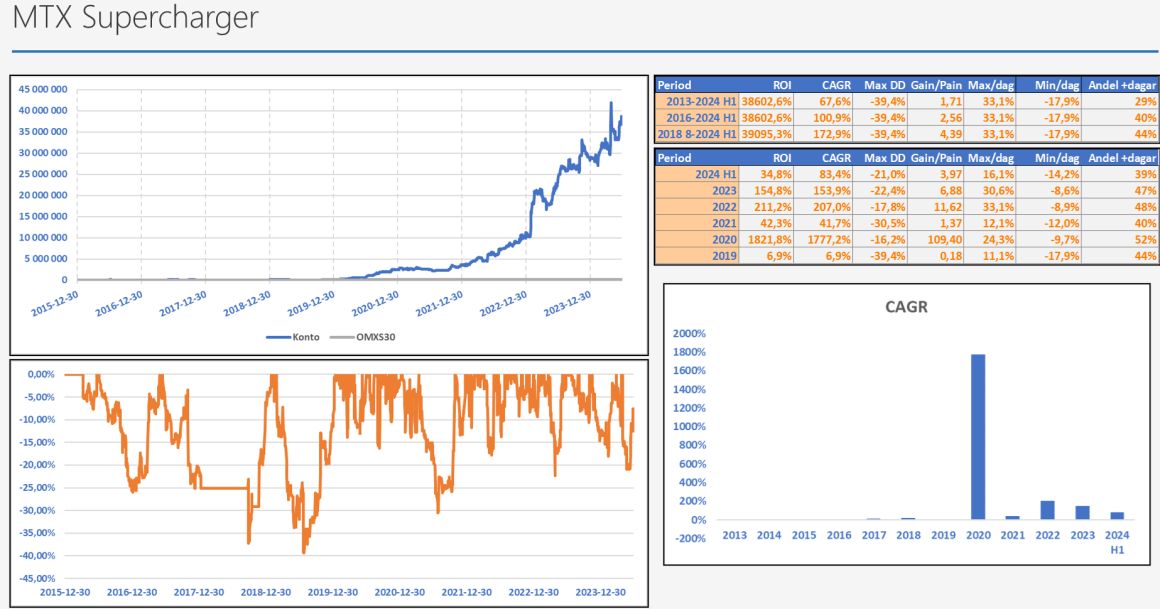The width and height of the screenshot is (1160, 609).
Task: Click CAGR value 67,6%
Action: pyautogui.click(x=835, y=101)
